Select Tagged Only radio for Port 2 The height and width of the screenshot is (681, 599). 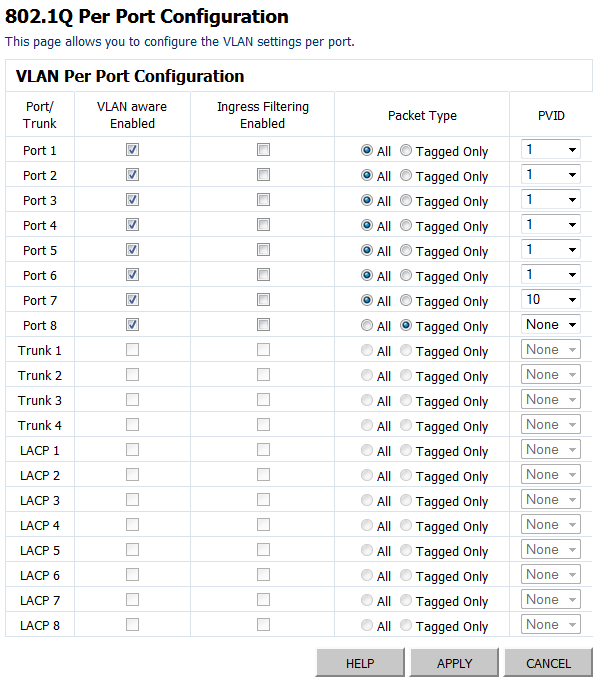click(x=406, y=175)
